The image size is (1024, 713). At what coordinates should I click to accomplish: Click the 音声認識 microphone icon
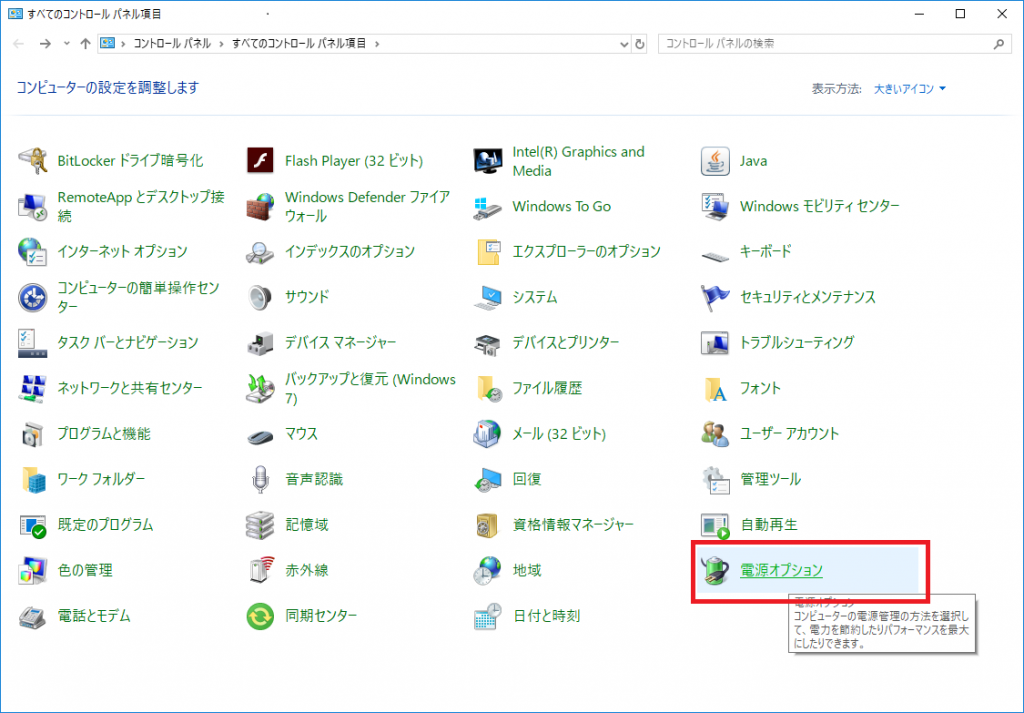point(260,479)
